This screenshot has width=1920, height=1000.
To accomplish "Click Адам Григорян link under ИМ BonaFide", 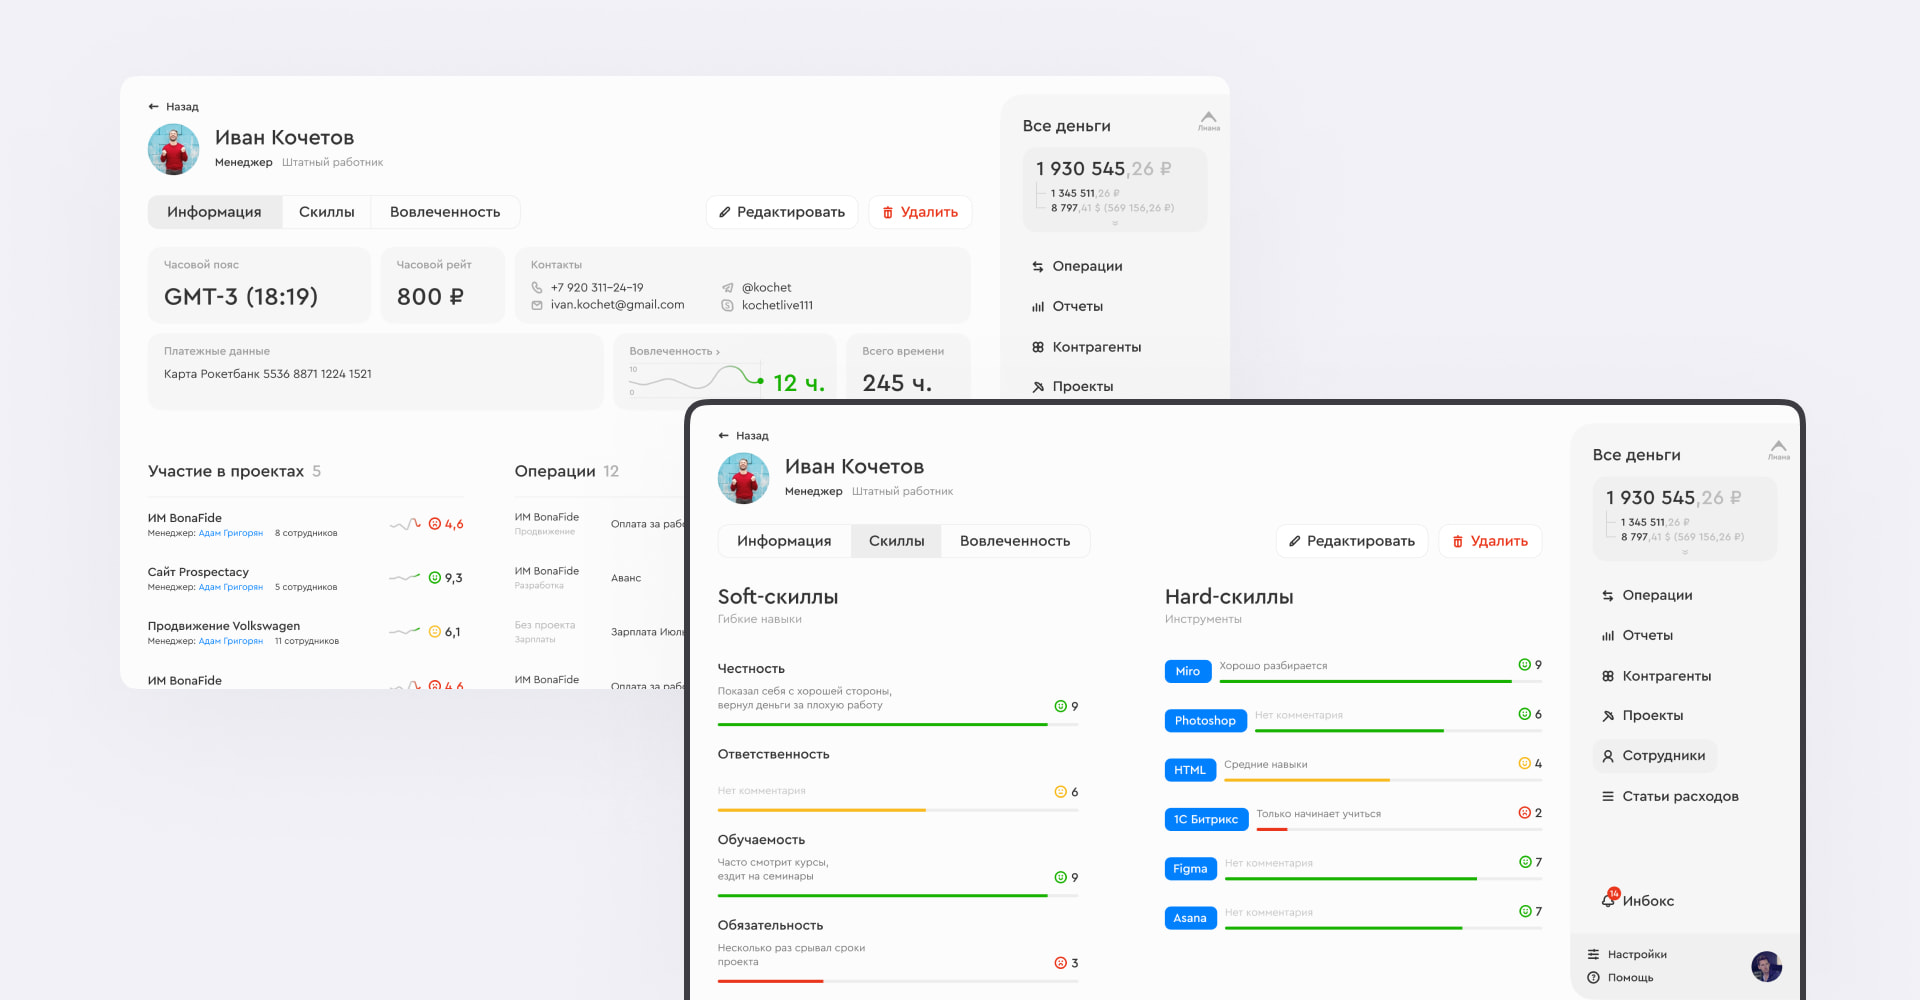I will pos(231,533).
